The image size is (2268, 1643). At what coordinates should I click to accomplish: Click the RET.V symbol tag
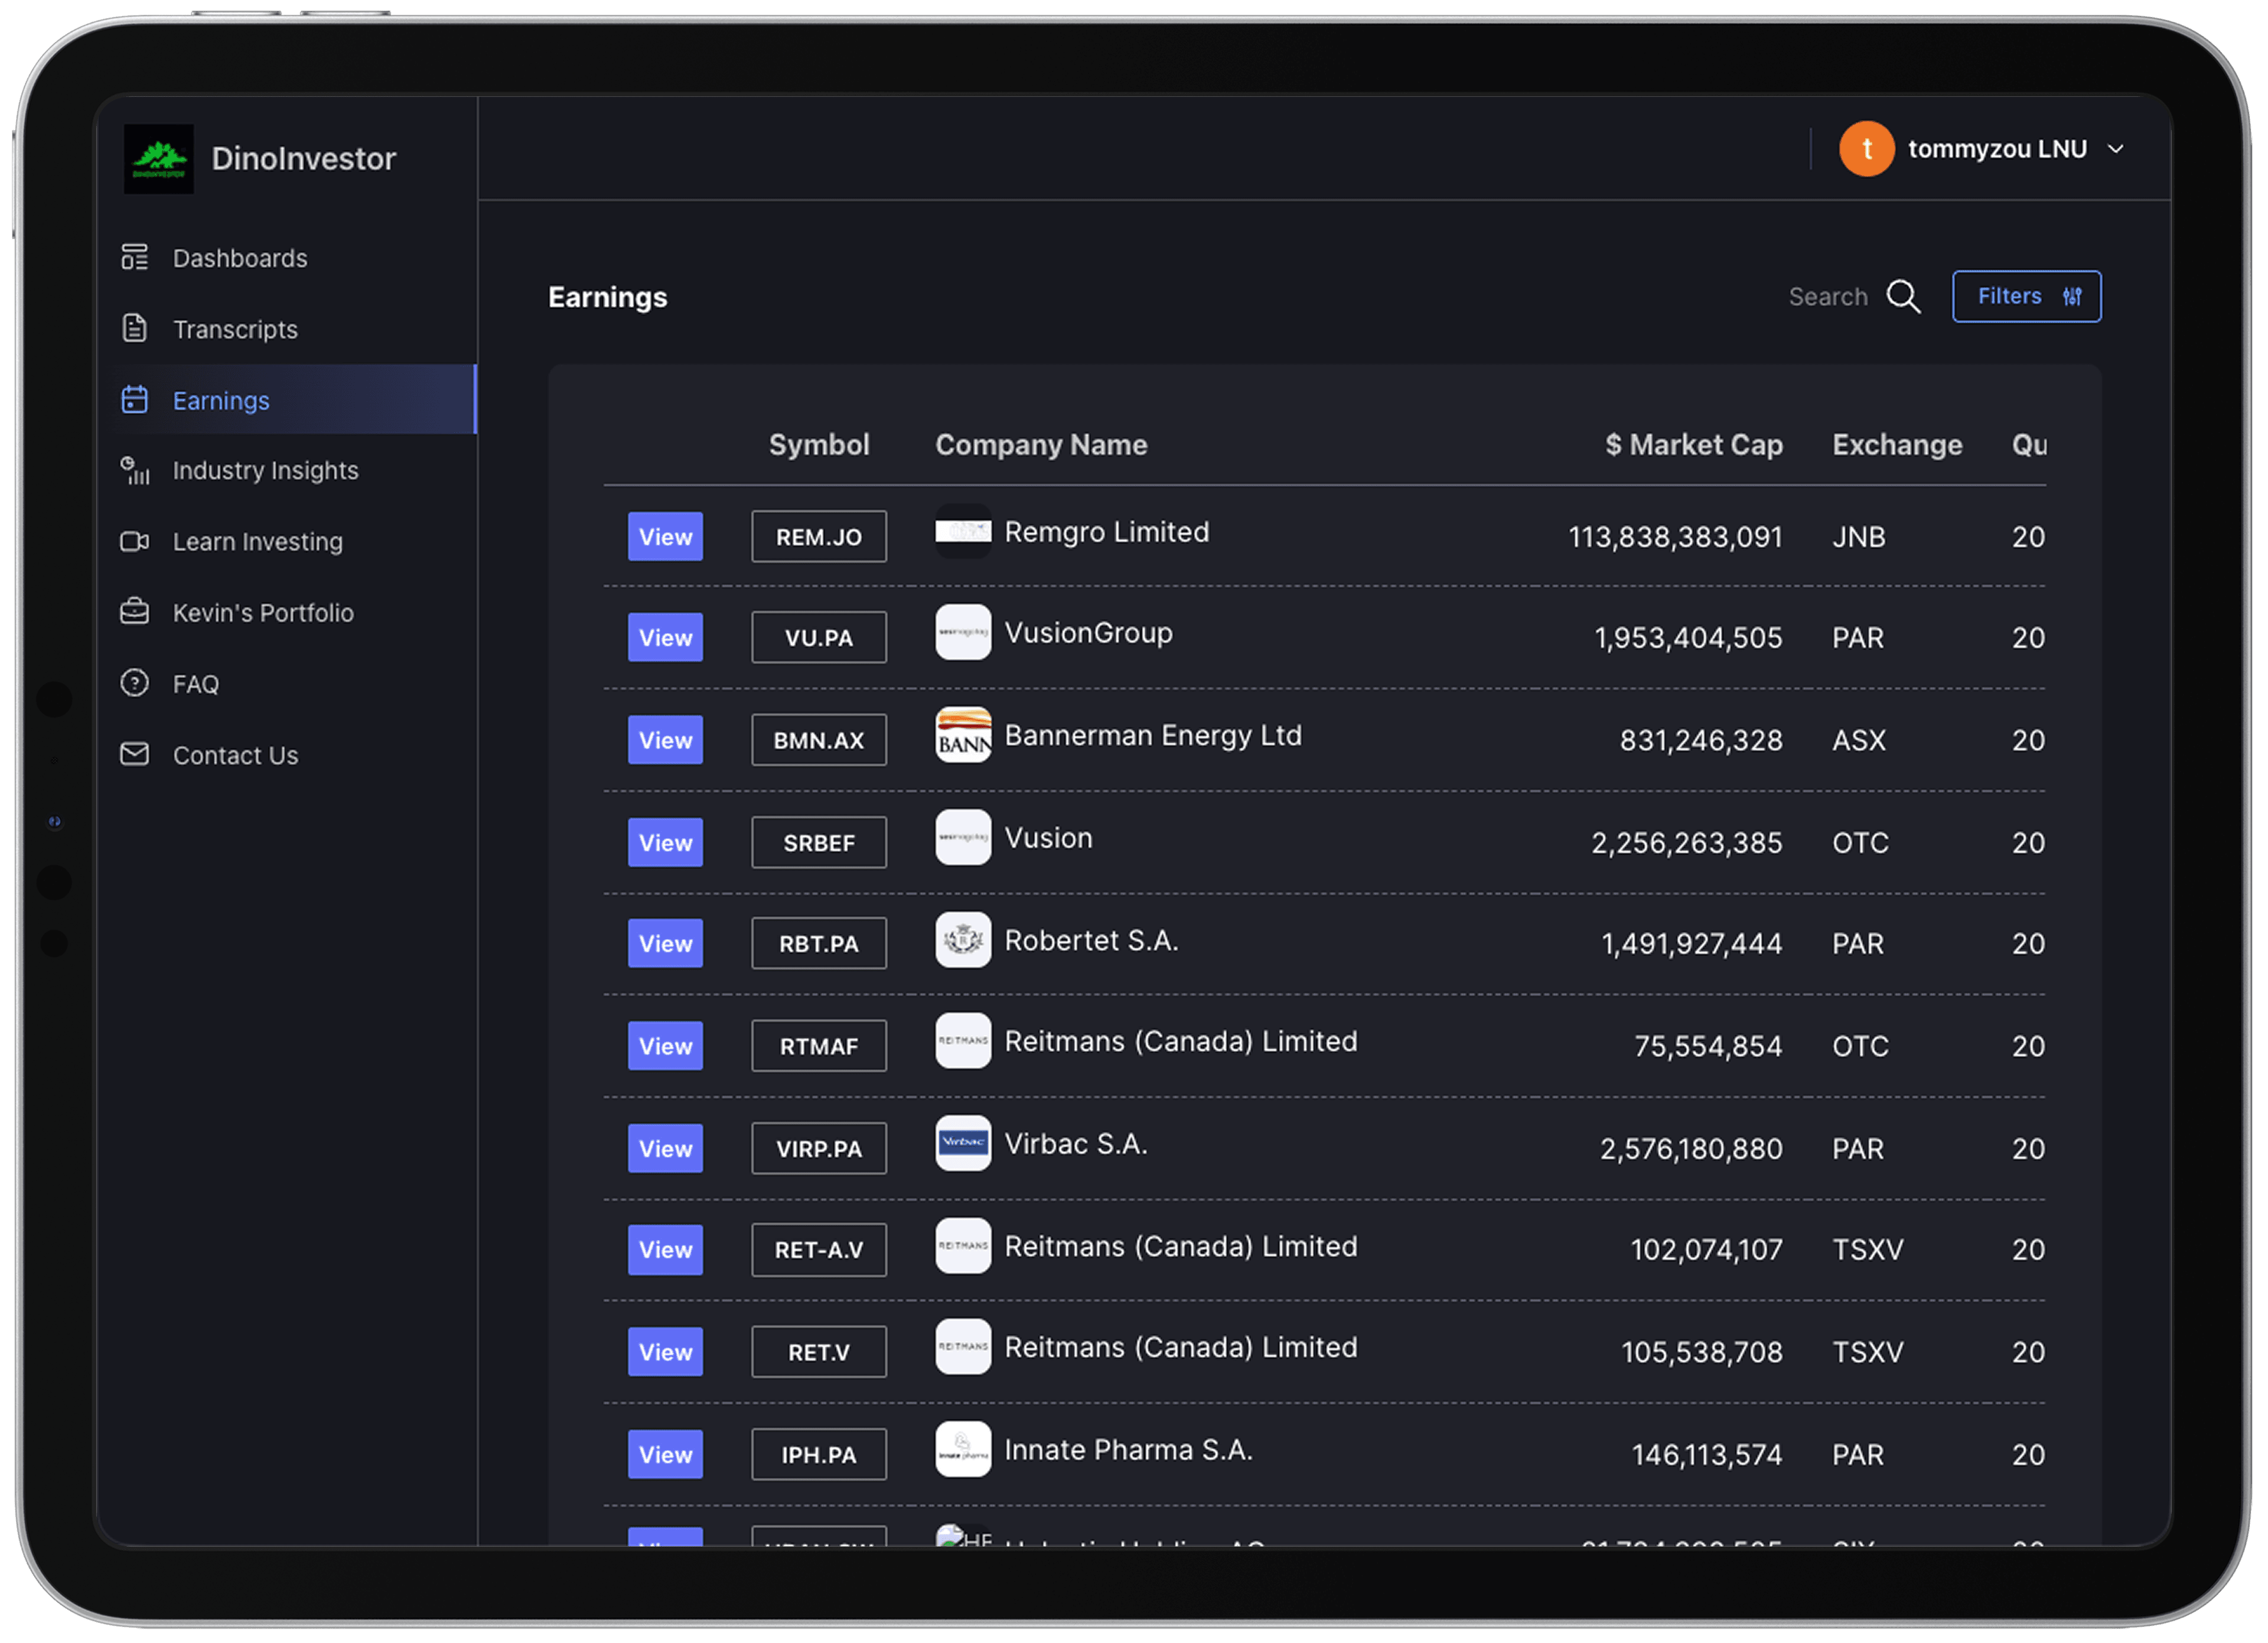819,1353
